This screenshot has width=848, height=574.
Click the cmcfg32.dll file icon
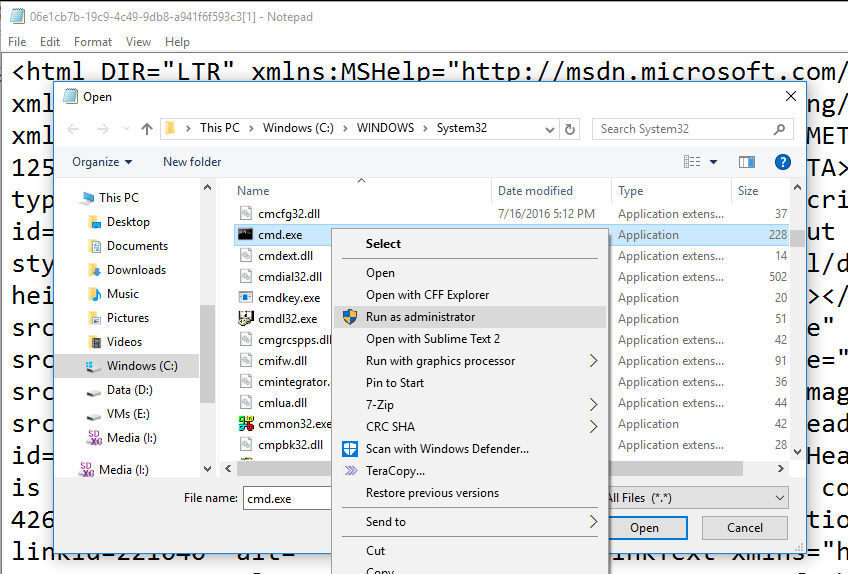point(246,213)
